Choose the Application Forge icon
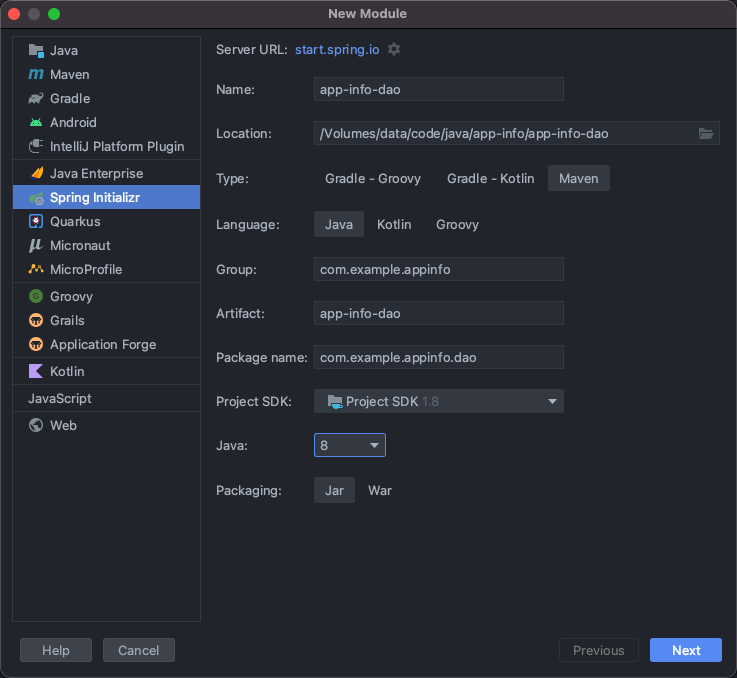 pos(36,344)
